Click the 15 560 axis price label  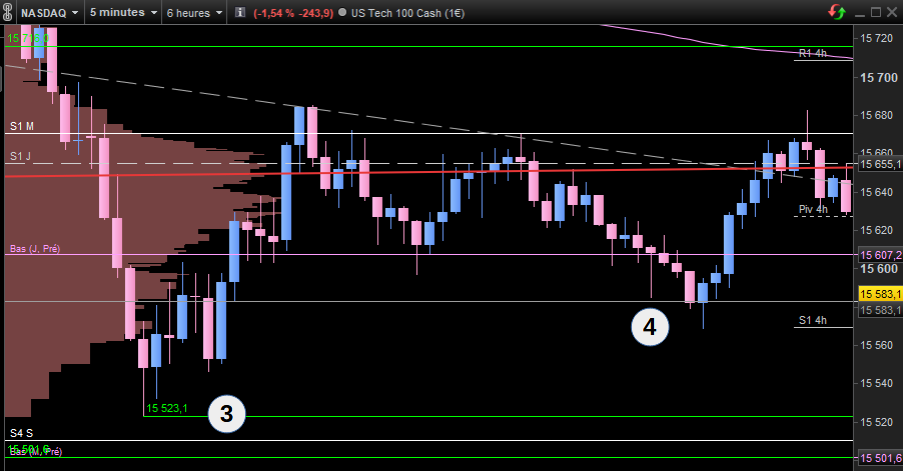click(x=877, y=345)
